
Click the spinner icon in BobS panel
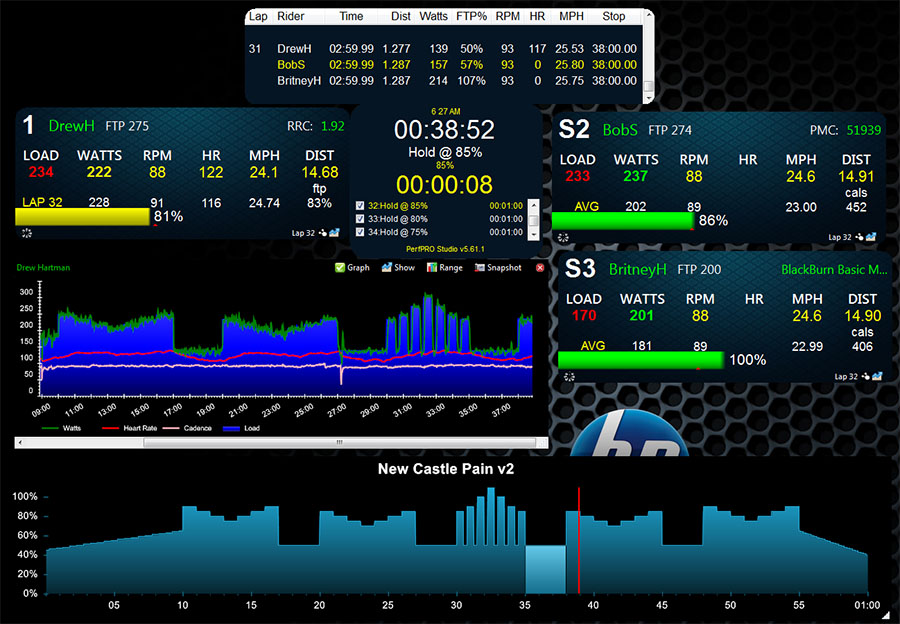point(563,237)
